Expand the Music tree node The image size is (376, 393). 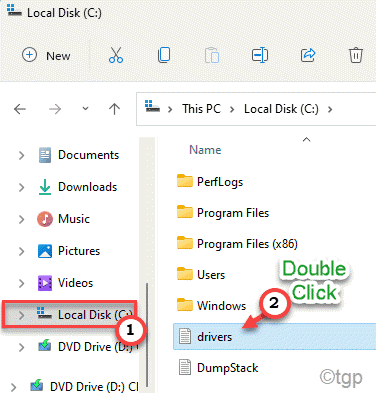coord(22,219)
